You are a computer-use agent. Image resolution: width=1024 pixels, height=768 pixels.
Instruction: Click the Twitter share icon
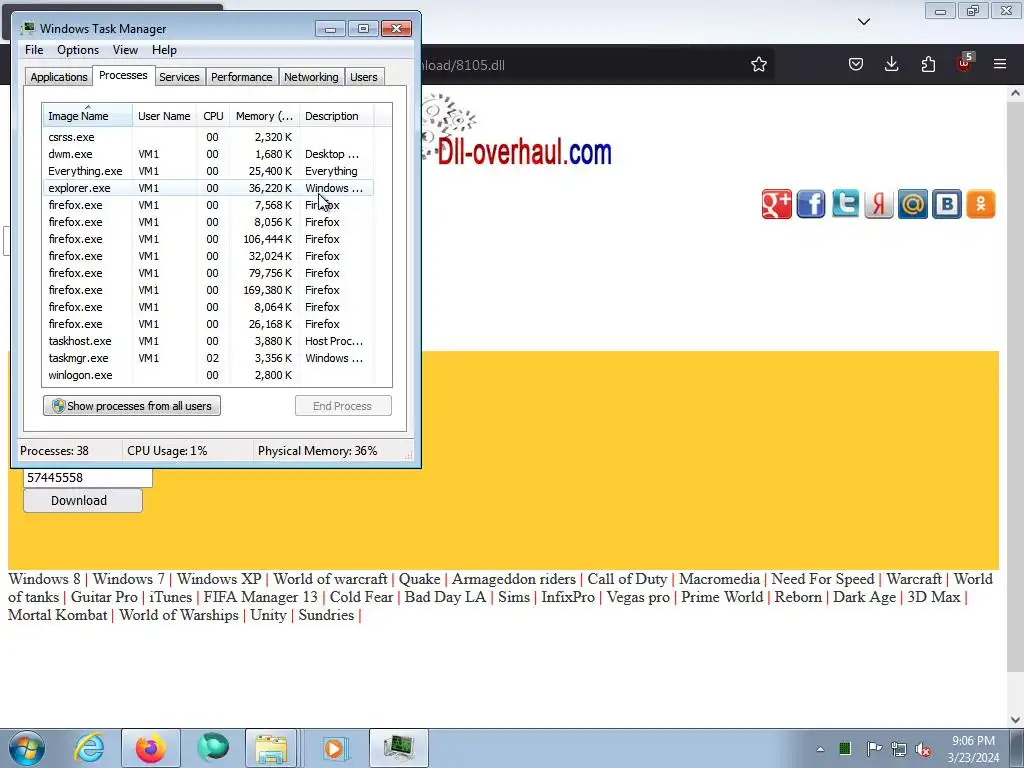pos(845,204)
